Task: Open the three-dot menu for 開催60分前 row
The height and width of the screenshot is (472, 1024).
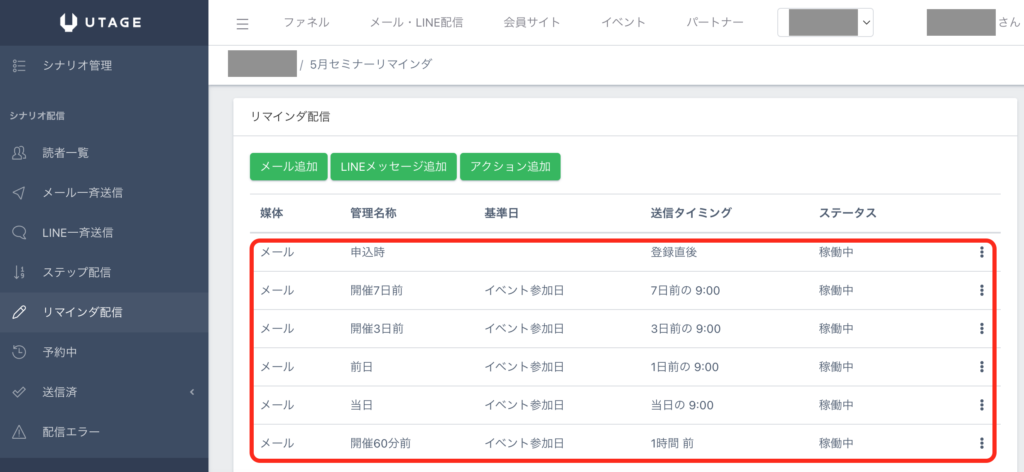Action: (981, 443)
